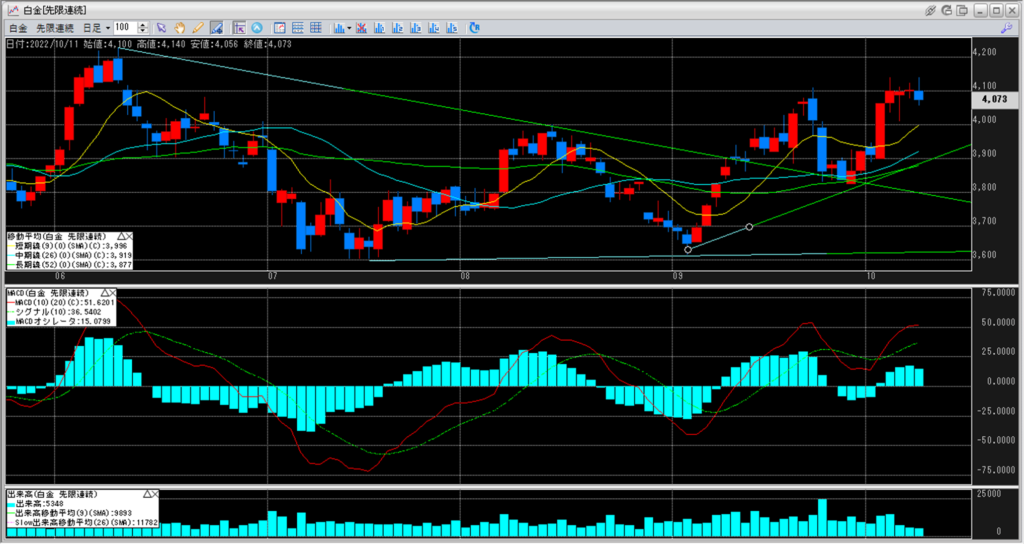Screen dimensions: 1024x544
Task: Load indicator preset 2 icon
Action: coord(397,28)
